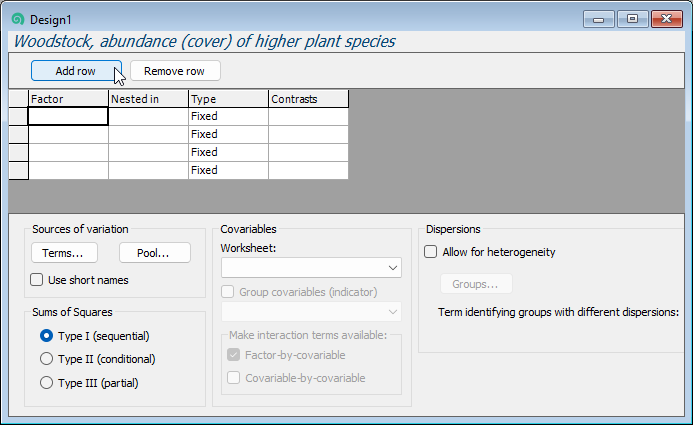Screen dimensions: 693x425
Task: Click the Contrasts column header
Action: (308, 98)
